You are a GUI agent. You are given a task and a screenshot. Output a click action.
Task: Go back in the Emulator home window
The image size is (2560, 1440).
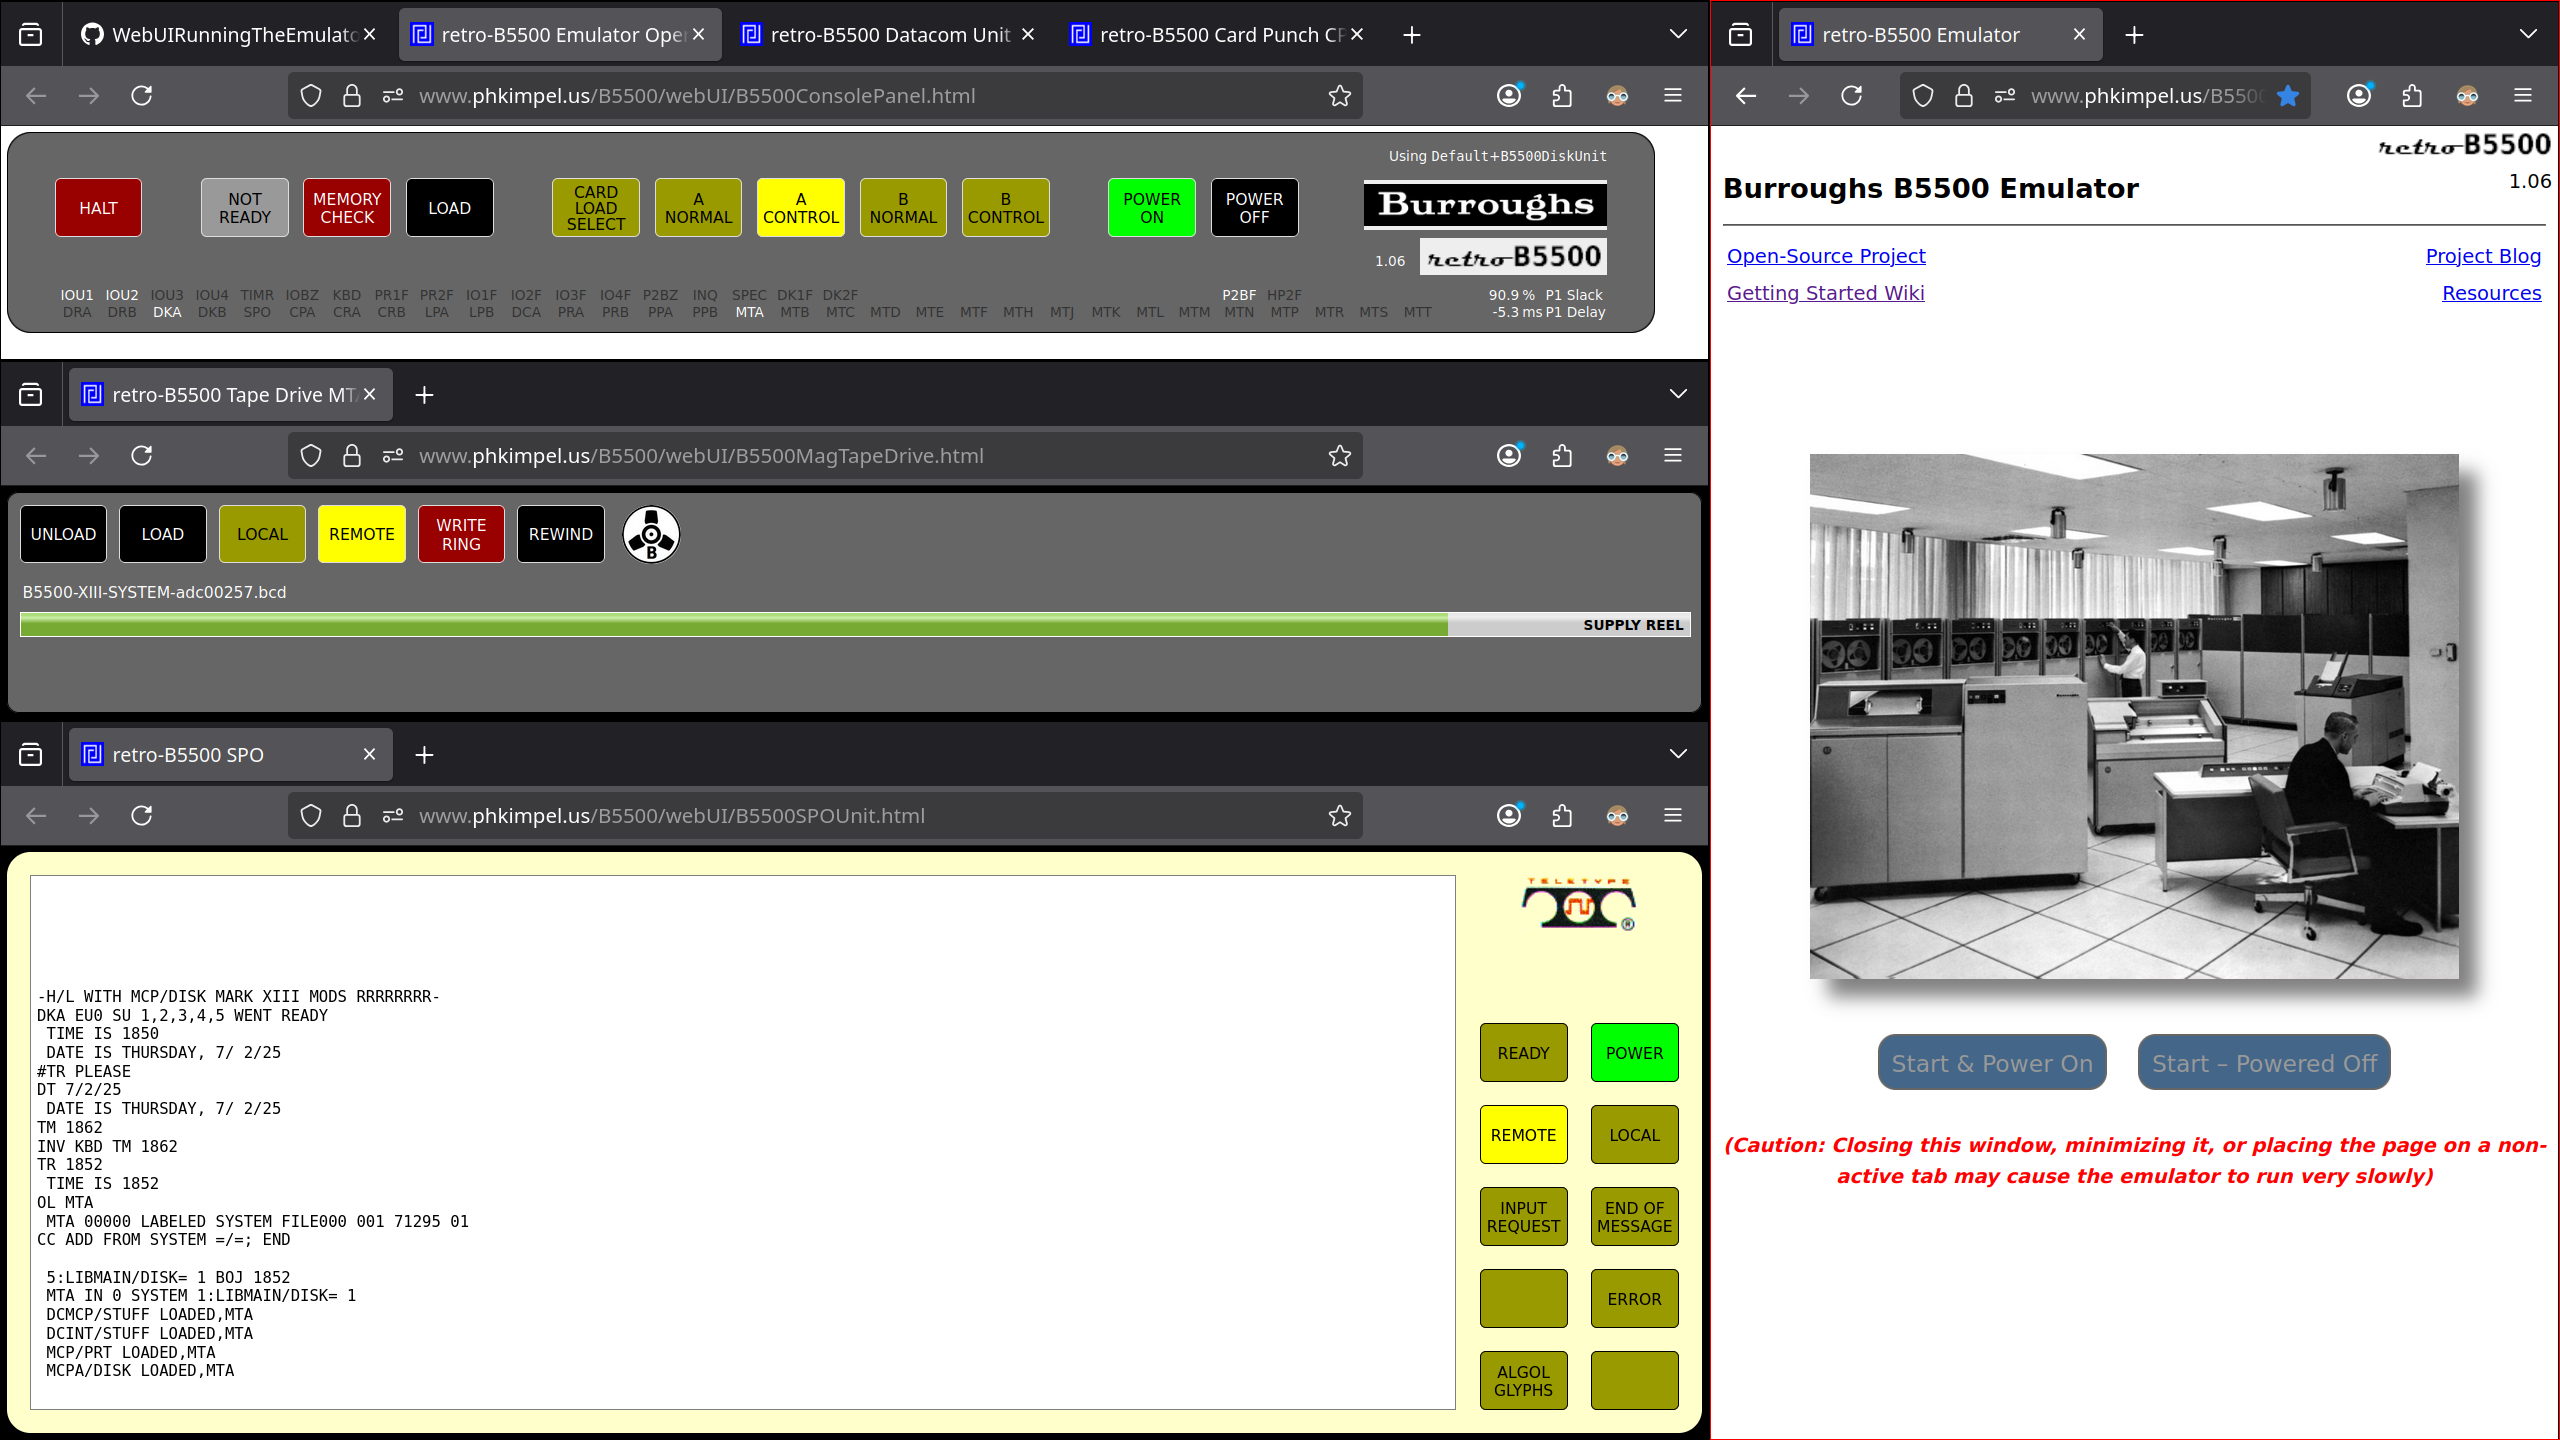pos(1746,96)
